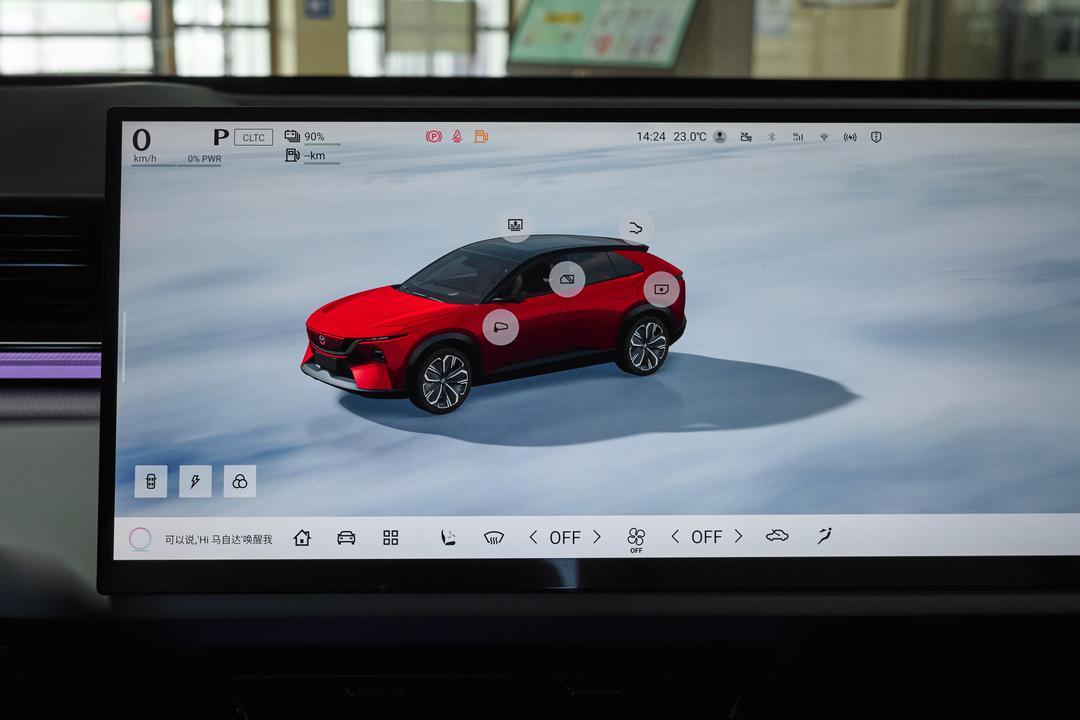Increase right OFF setting with last chevron
The image size is (1080, 720).
(x=738, y=536)
